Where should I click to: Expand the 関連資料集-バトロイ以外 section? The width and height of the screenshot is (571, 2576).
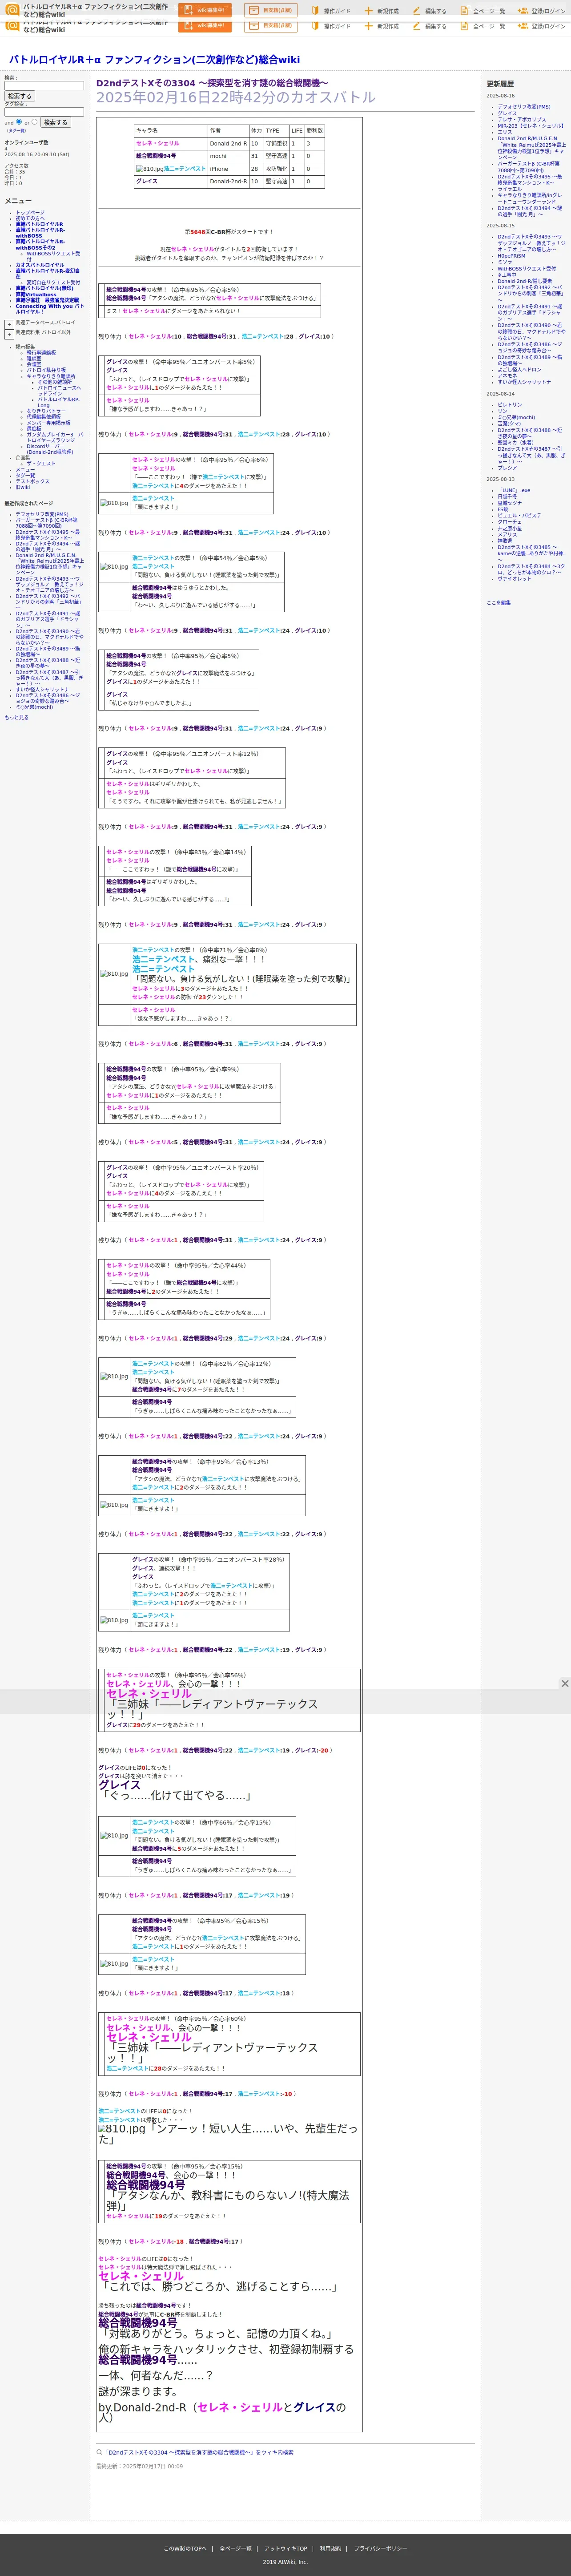click(x=9, y=334)
